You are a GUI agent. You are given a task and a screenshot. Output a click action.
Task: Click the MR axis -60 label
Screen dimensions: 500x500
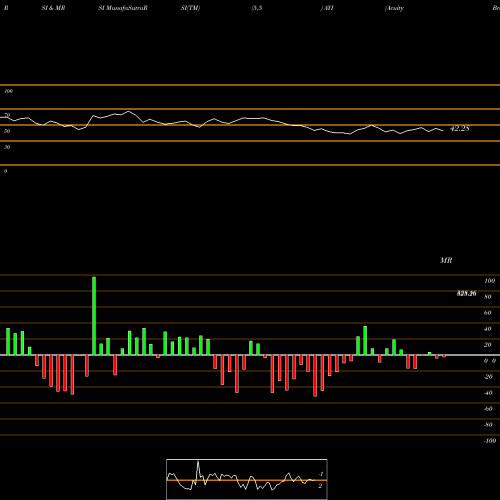(x=488, y=409)
